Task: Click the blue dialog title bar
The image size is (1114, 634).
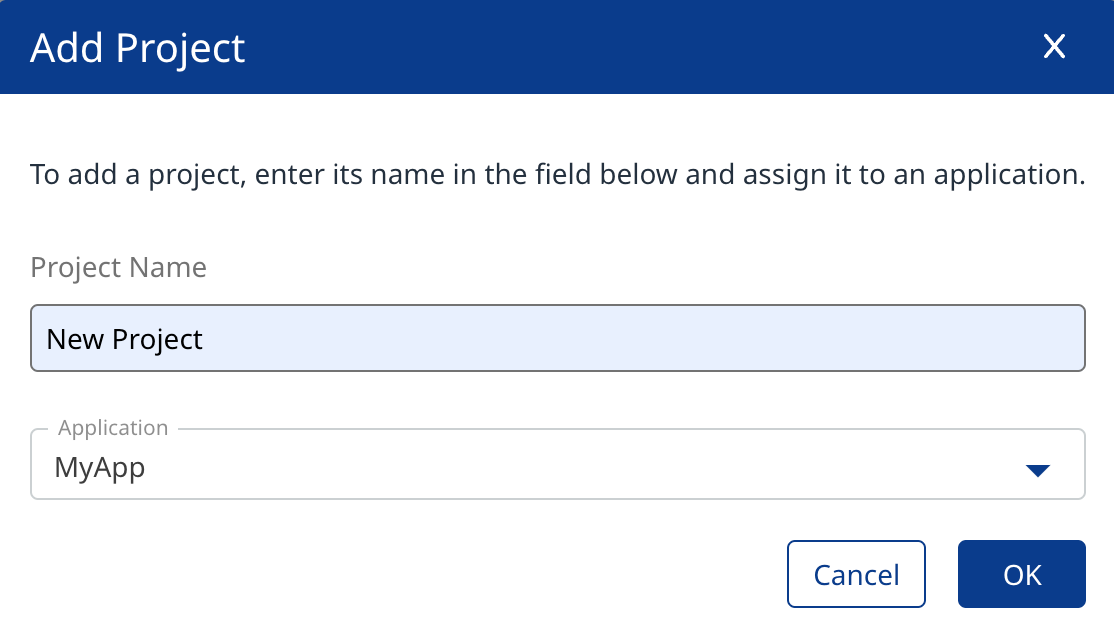Action: [x=600, y=47]
